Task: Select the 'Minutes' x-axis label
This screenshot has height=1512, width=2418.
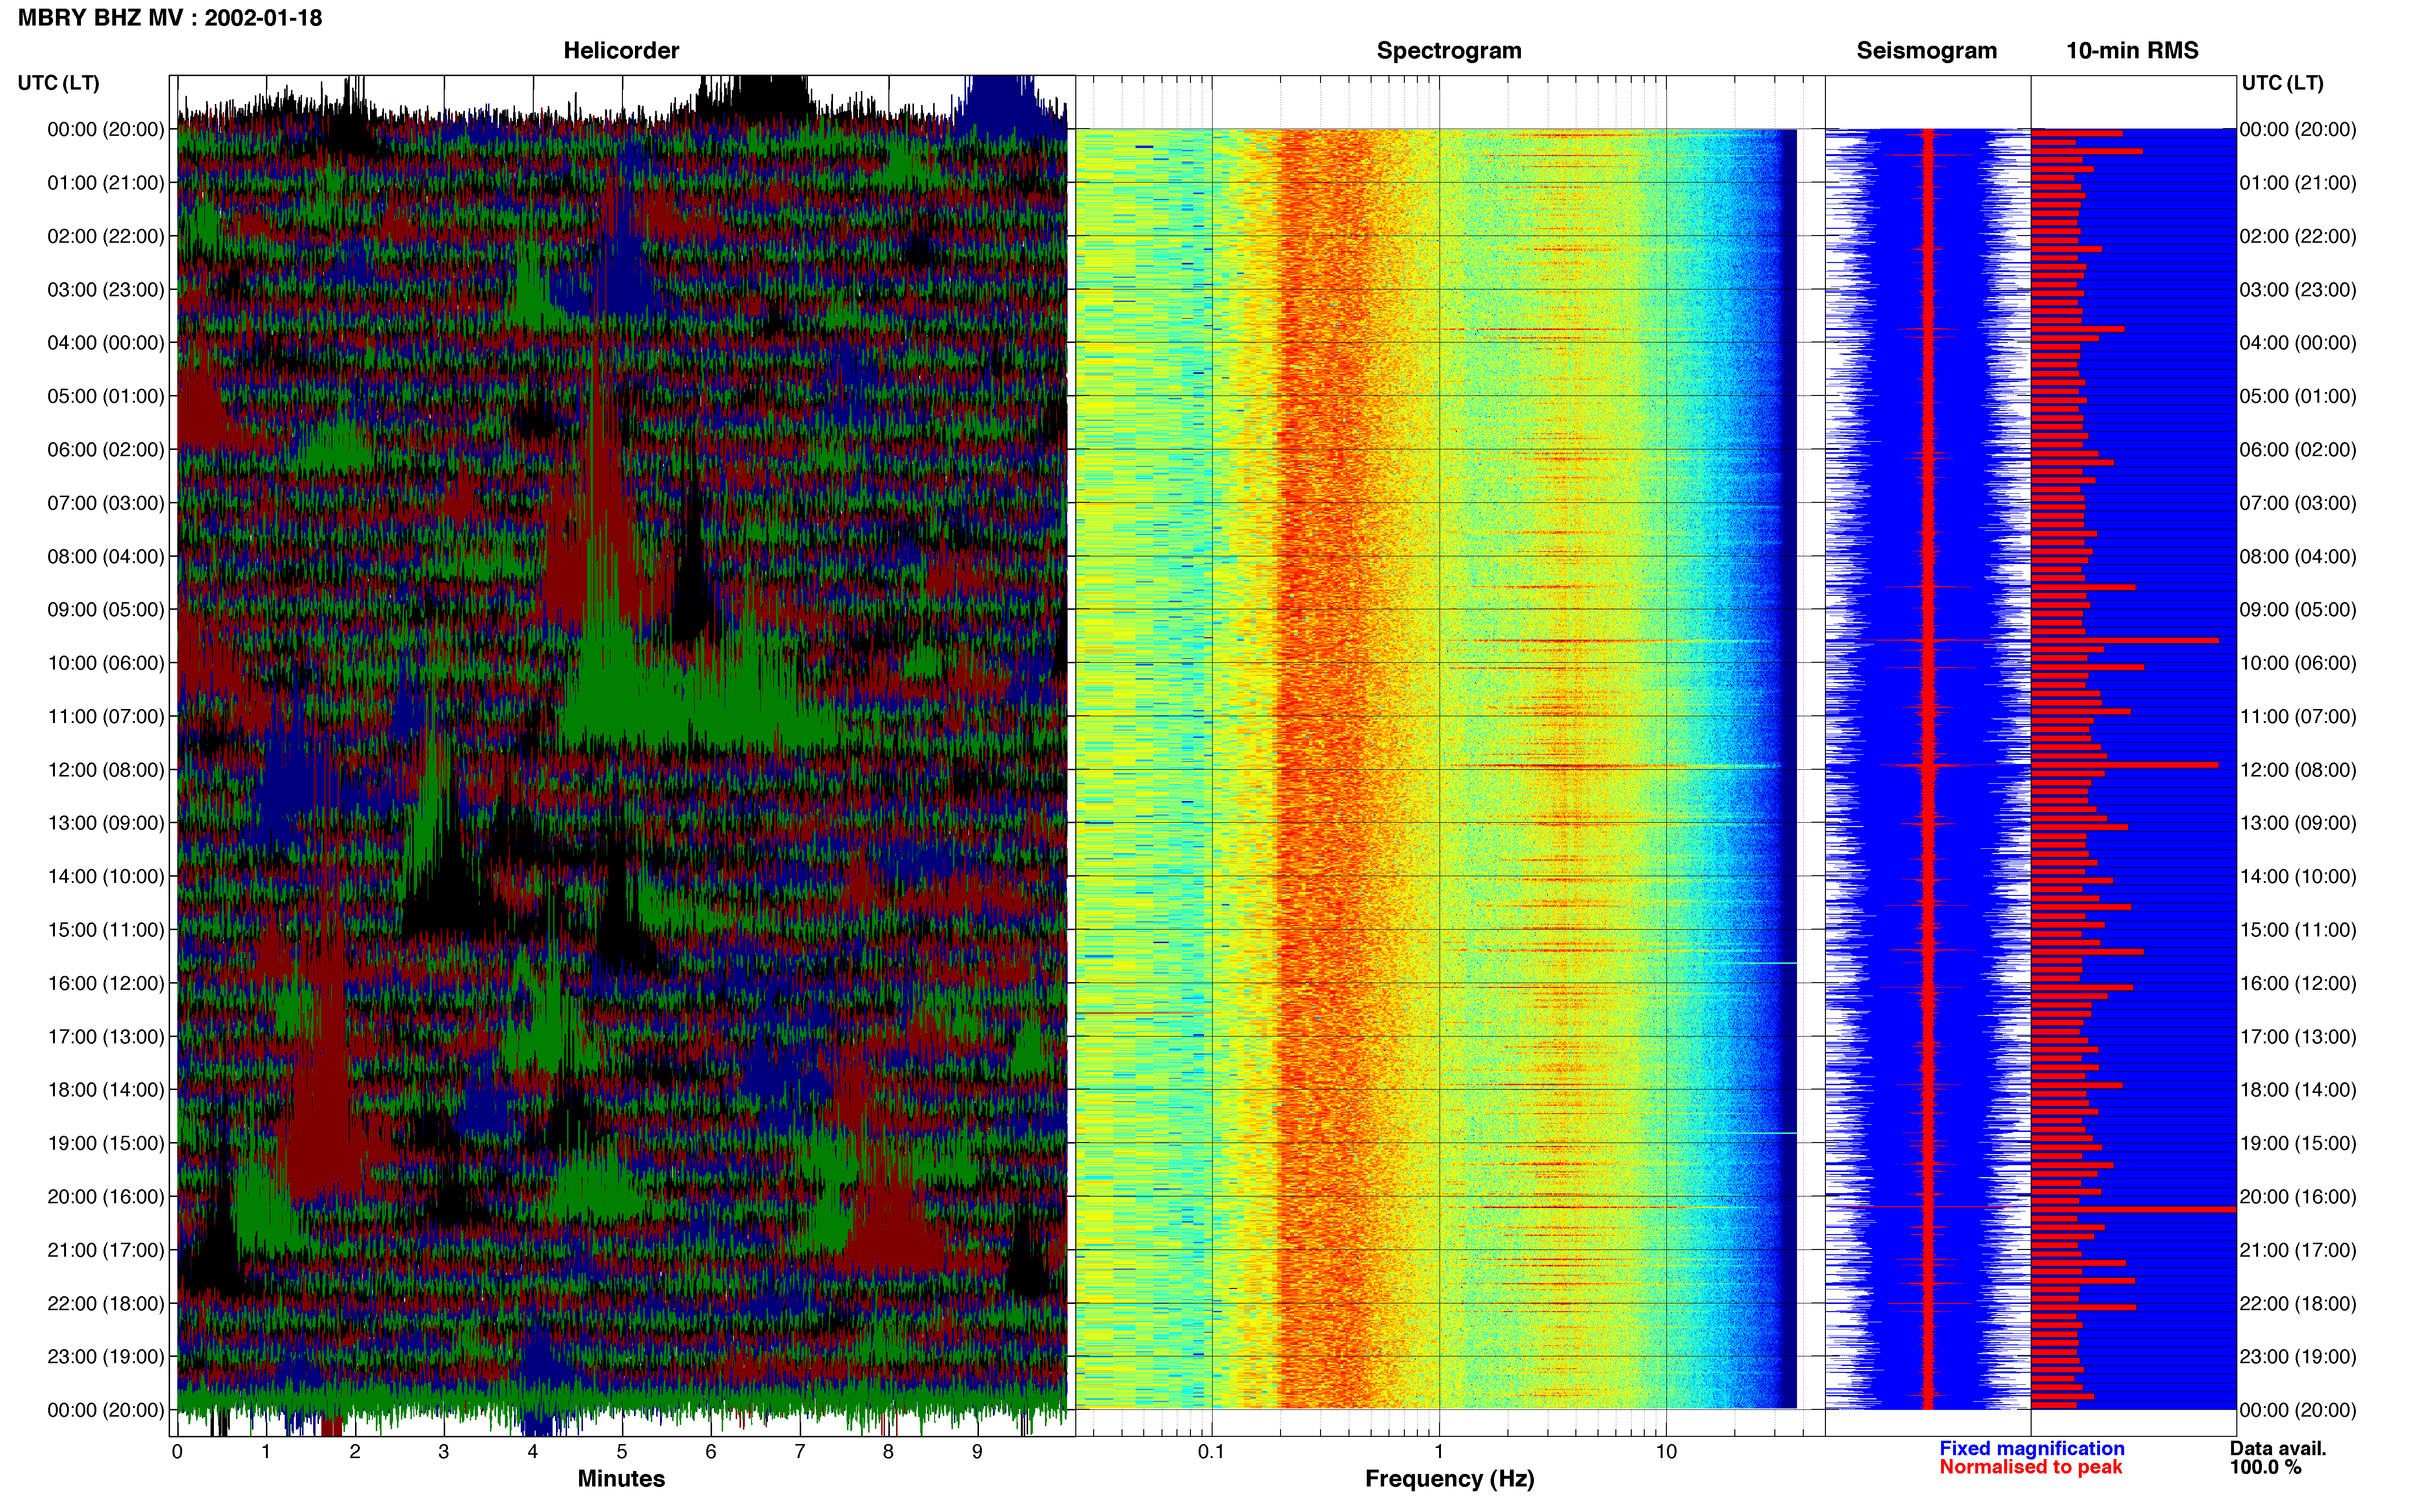Action: click(621, 1479)
